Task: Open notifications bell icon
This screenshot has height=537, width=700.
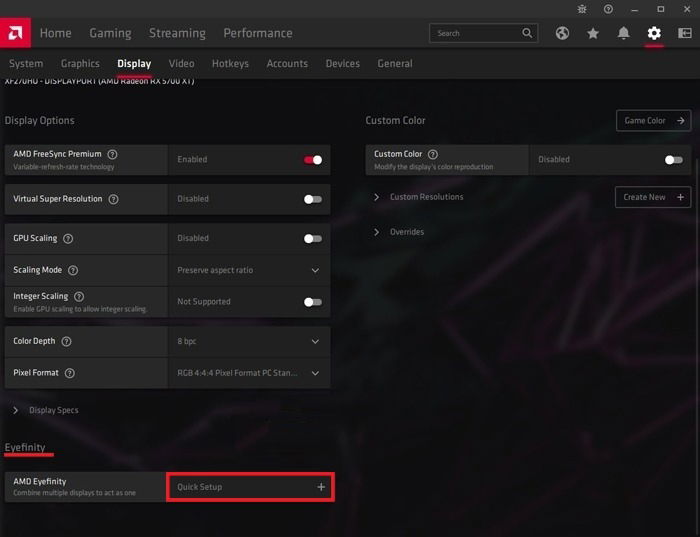Action: (x=624, y=33)
